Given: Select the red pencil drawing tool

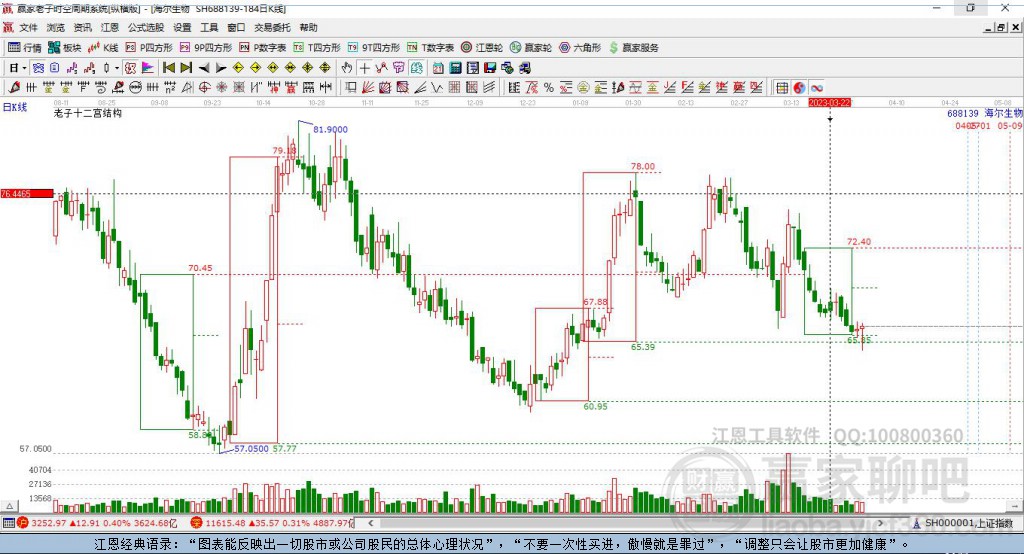Looking at the screenshot, I should pyautogui.click(x=14, y=88).
